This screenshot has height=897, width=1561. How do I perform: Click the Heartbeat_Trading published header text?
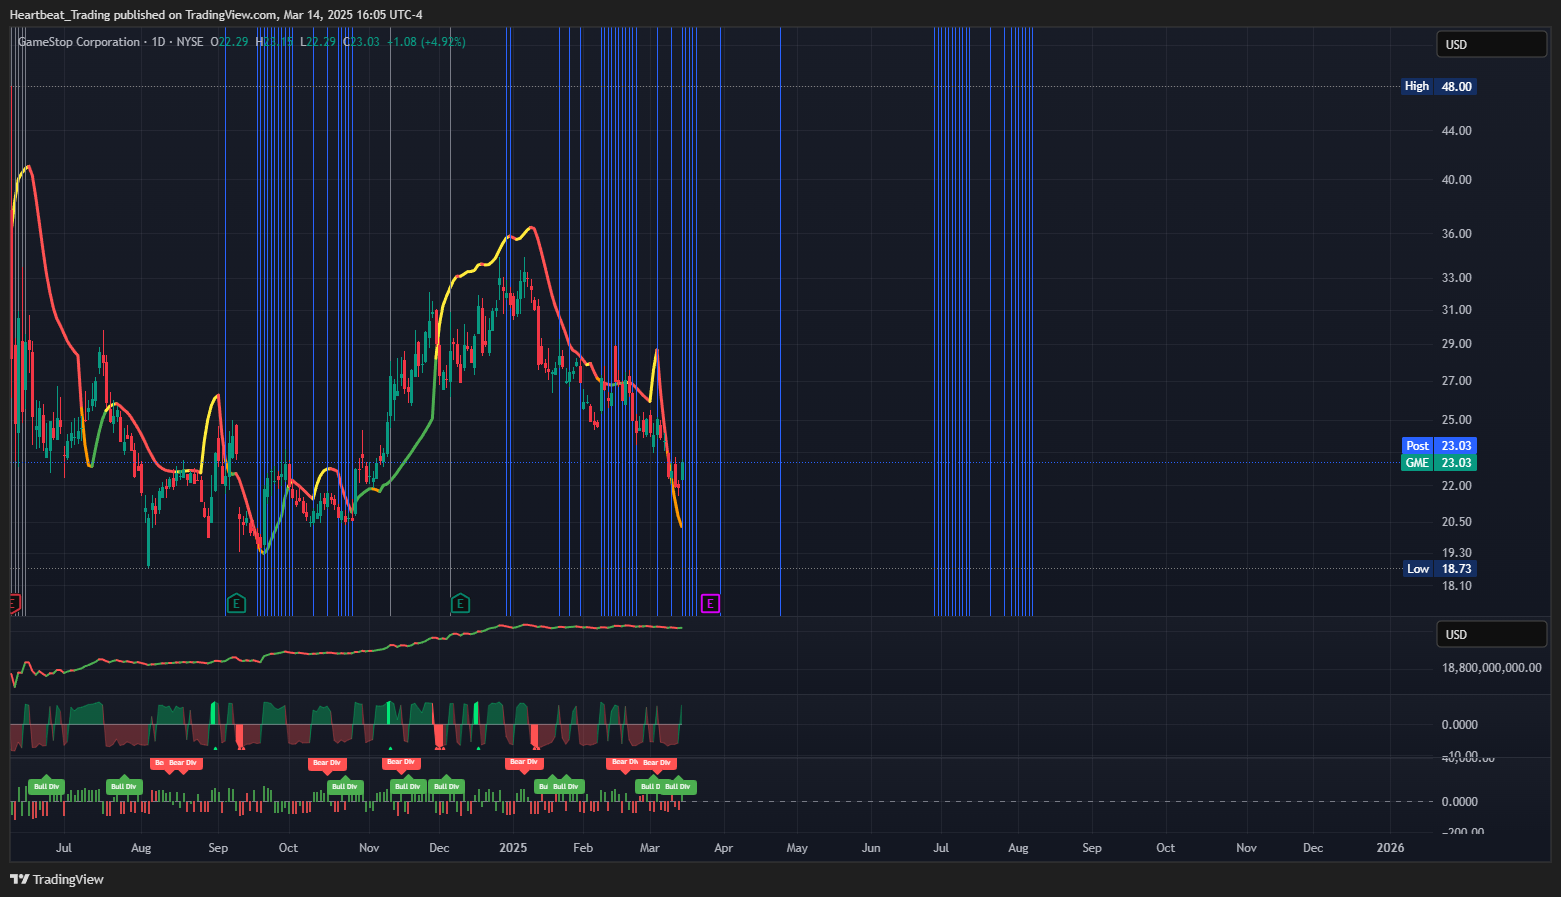click(216, 14)
